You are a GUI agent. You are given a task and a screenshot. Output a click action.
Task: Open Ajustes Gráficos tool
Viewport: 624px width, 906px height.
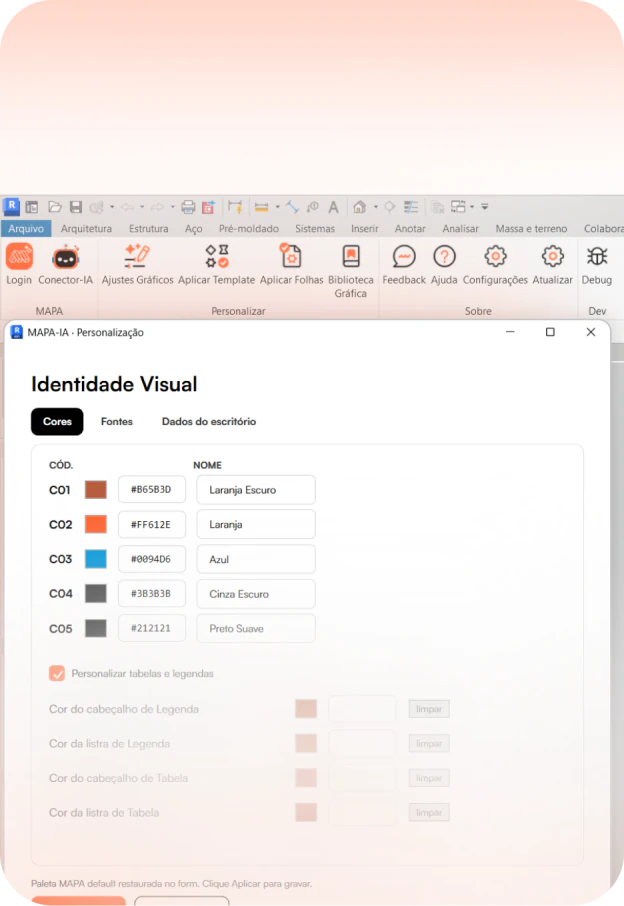138,257
